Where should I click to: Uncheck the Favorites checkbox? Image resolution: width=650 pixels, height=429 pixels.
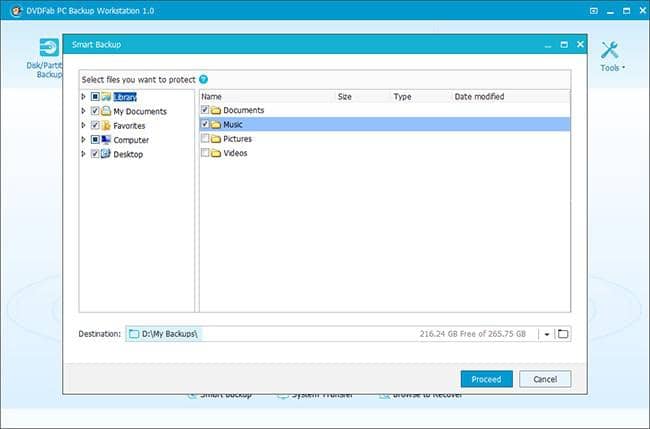click(95, 125)
